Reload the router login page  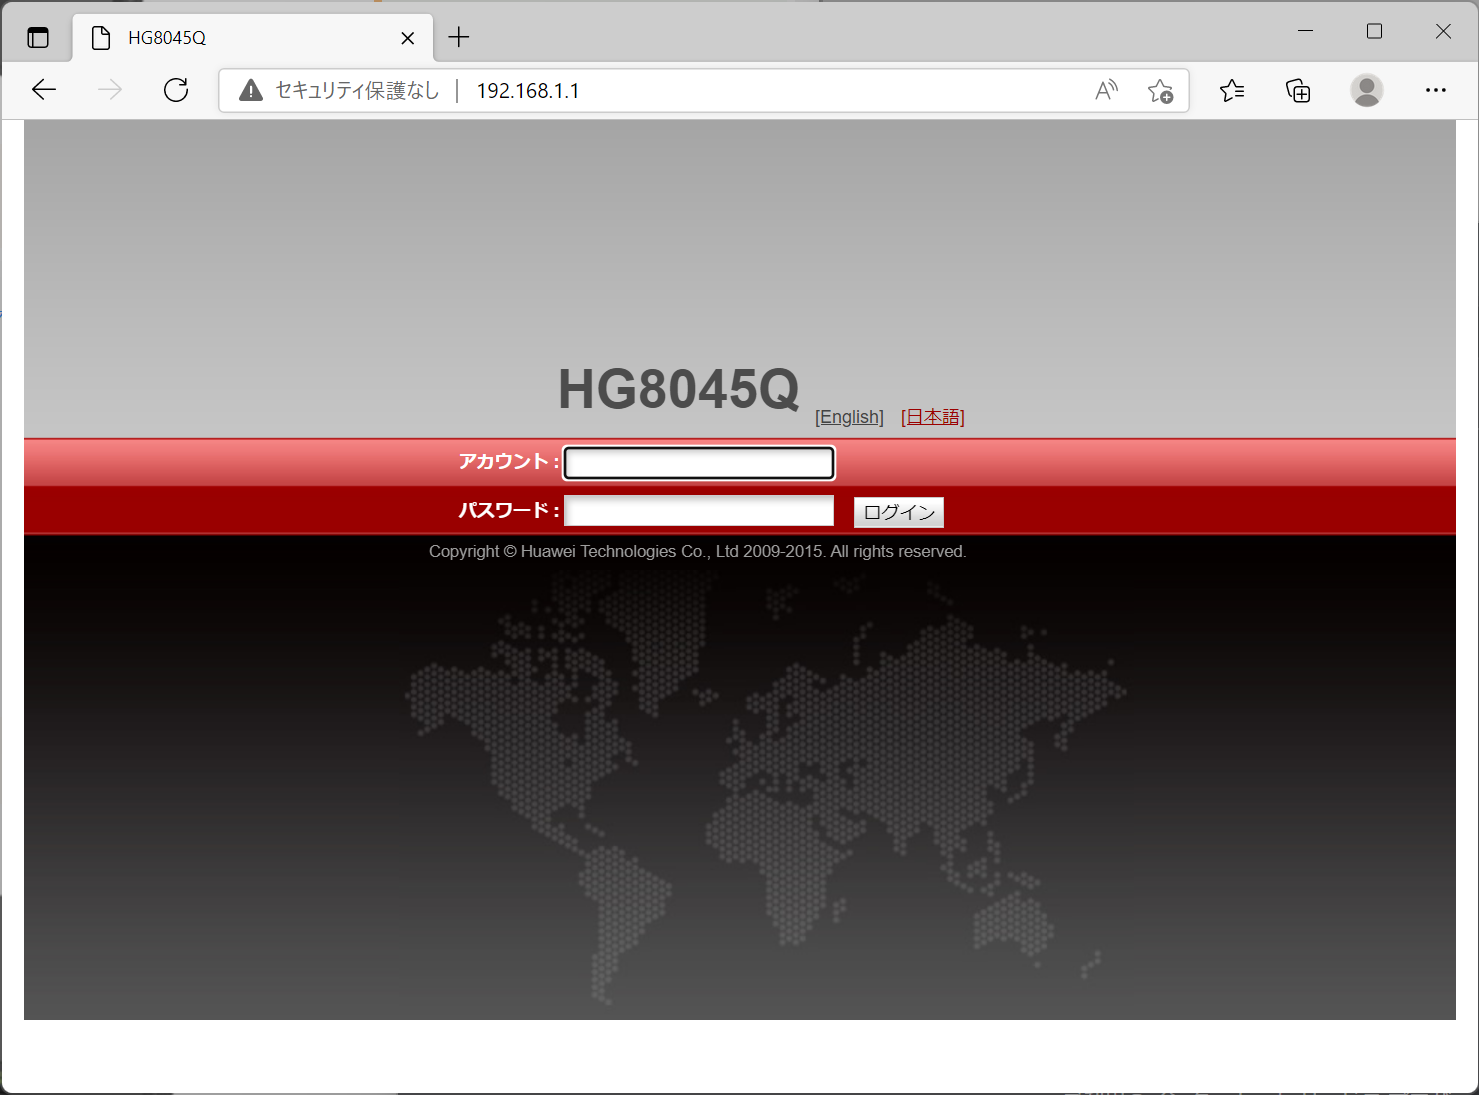click(x=176, y=90)
